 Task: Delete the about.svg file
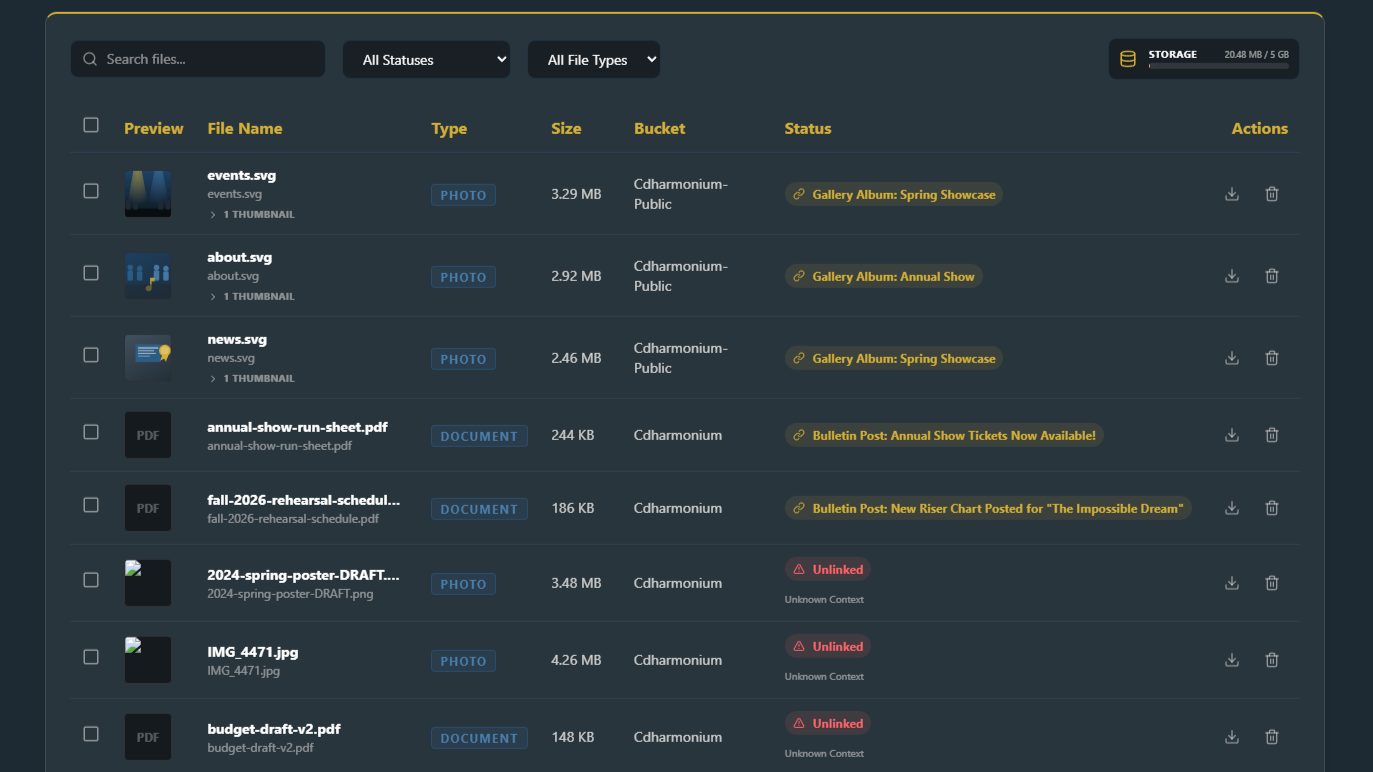[x=1272, y=276]
